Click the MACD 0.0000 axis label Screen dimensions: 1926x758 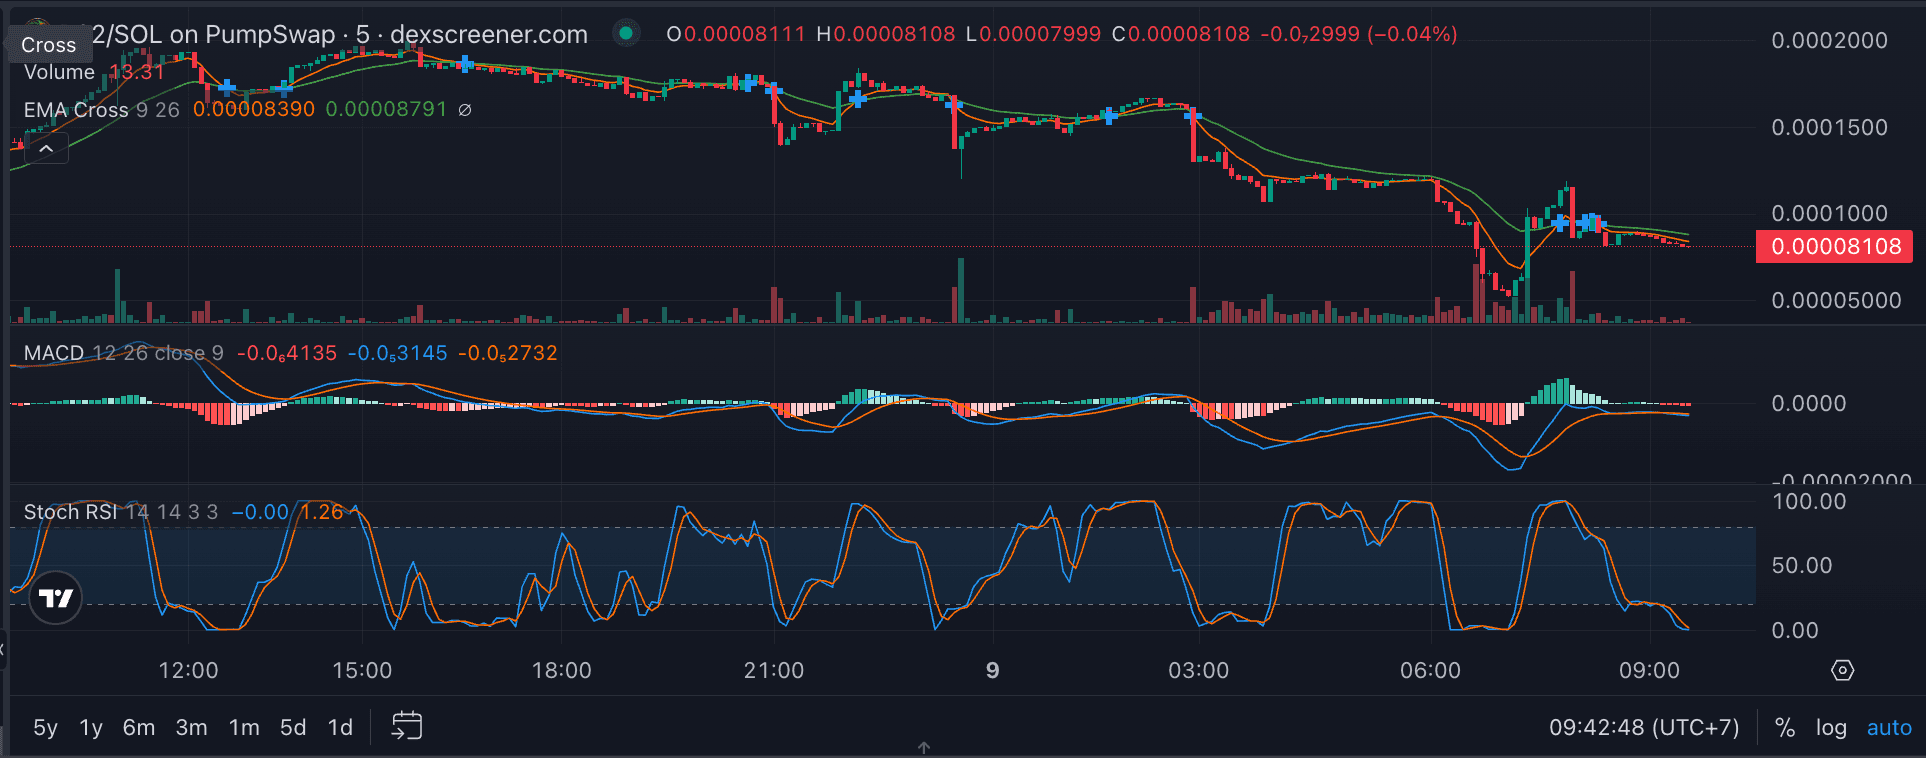click(1808, 403)
